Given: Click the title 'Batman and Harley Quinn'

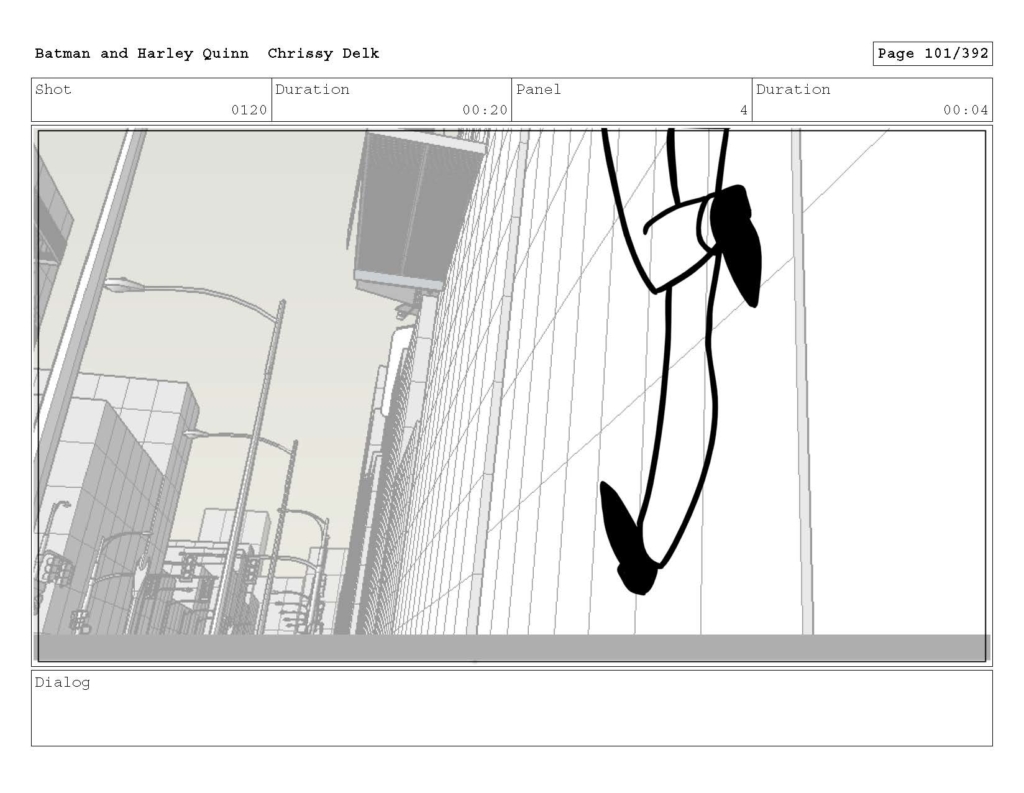Looking at the screenshot, I should tap(142, 54).
